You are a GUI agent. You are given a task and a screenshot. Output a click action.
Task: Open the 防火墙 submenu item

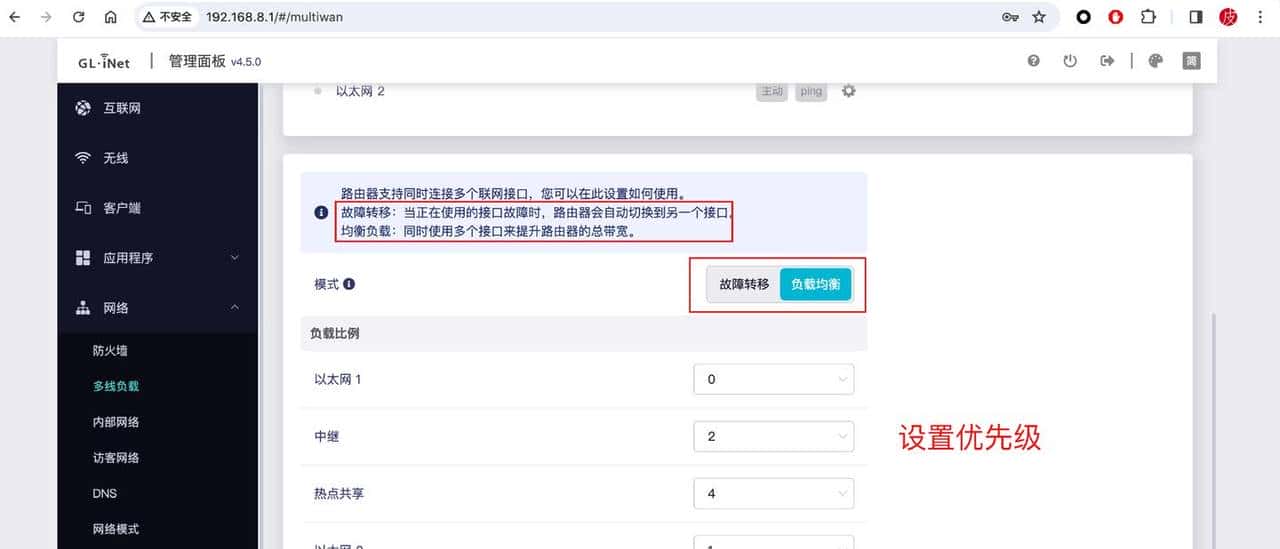[x=110, y=351]
